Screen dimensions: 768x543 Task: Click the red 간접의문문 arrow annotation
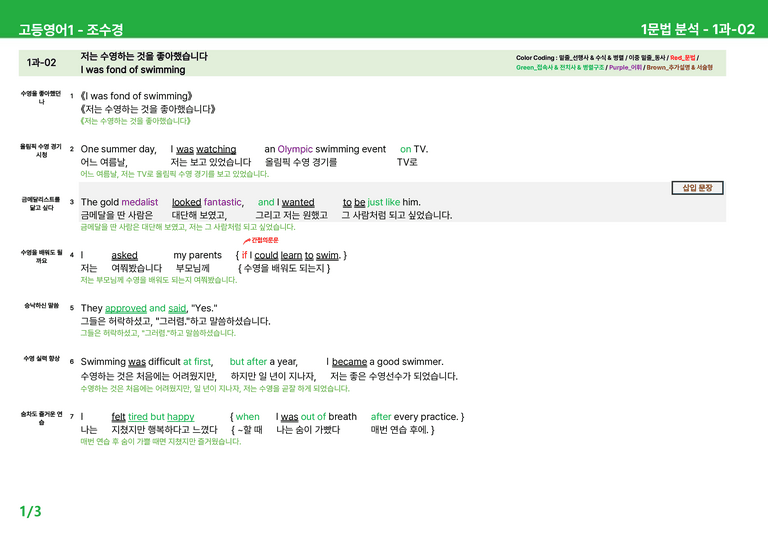point(261,240)
